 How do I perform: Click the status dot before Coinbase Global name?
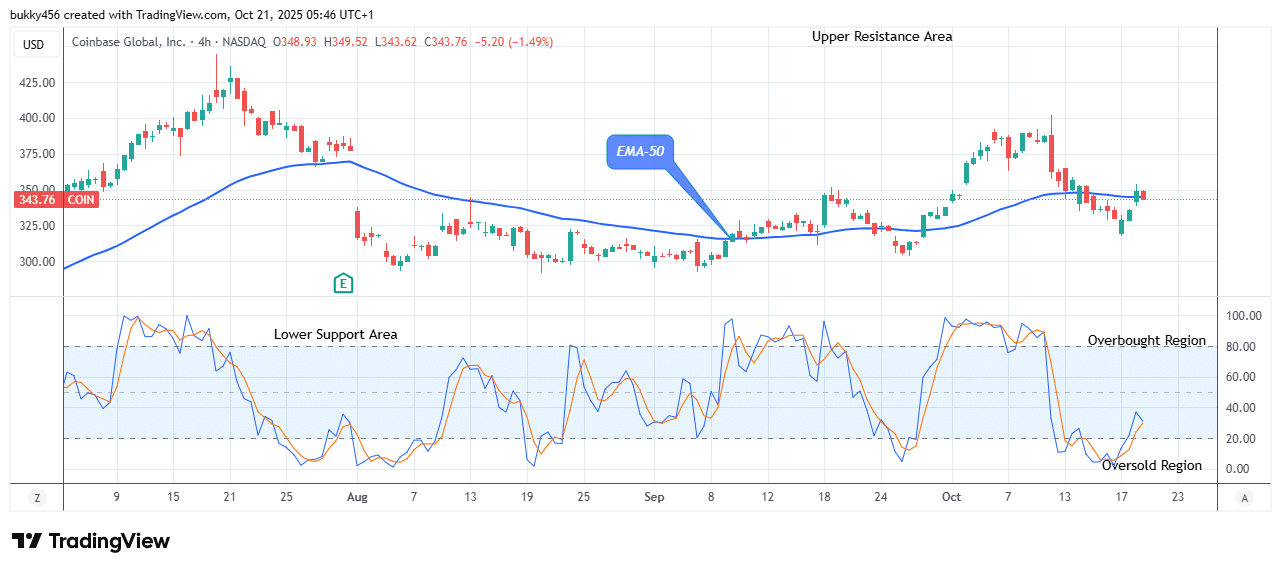coord(66,42)
